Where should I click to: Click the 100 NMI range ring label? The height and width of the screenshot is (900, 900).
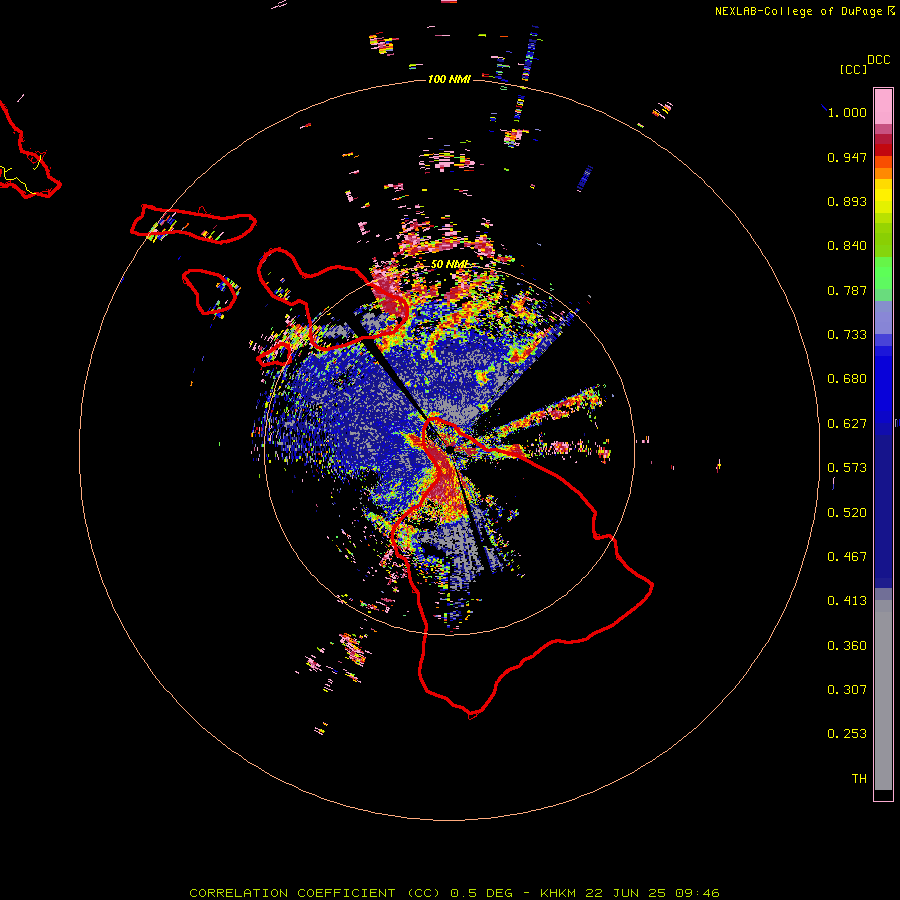pos(449,79)
